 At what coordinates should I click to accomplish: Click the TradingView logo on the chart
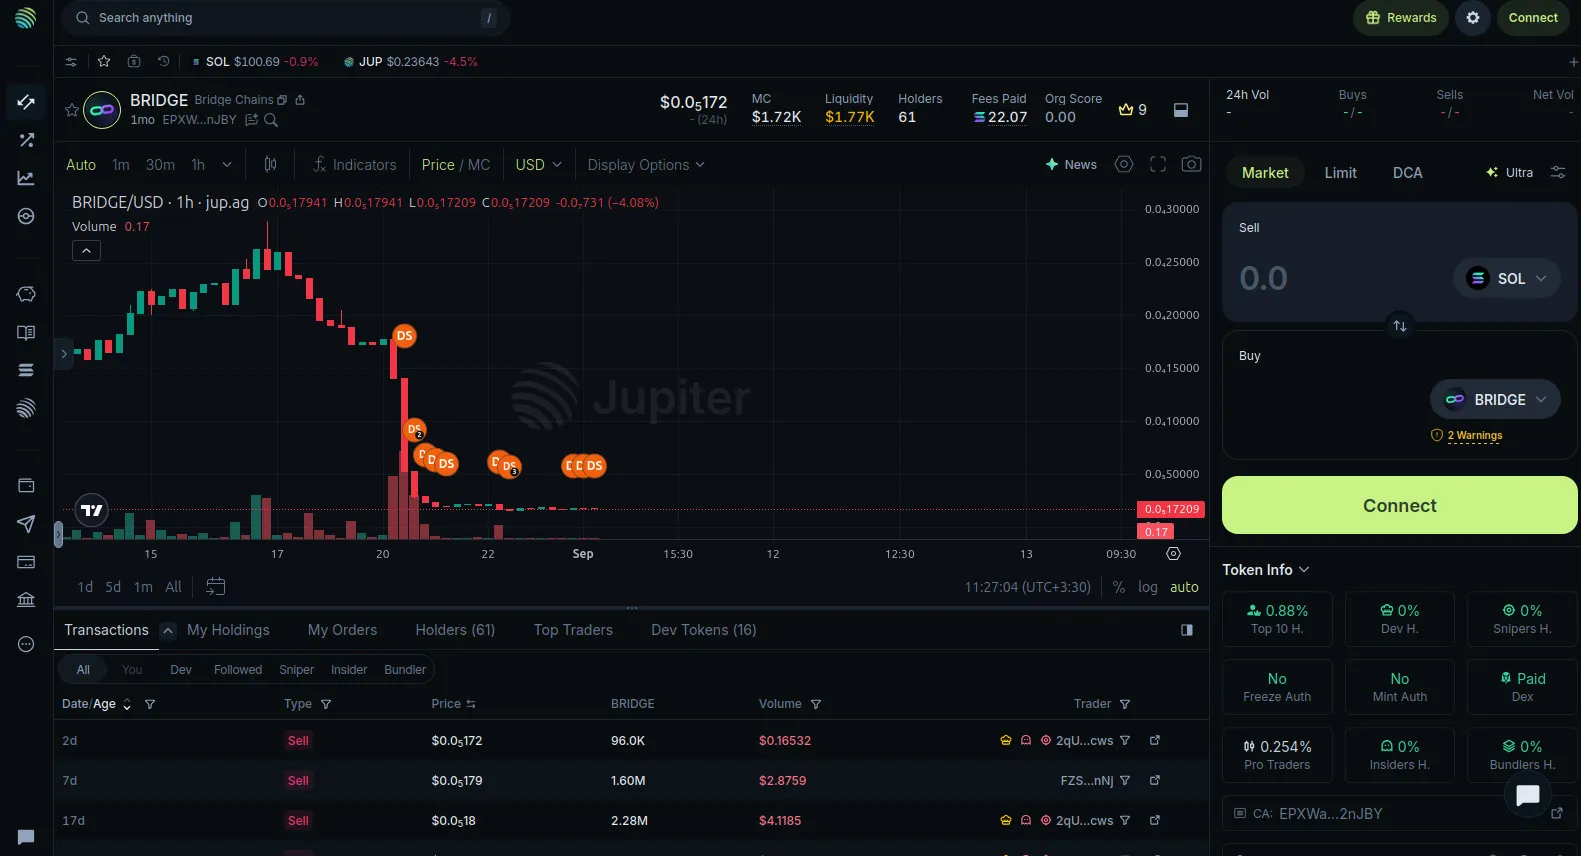(x=92, y=510)
